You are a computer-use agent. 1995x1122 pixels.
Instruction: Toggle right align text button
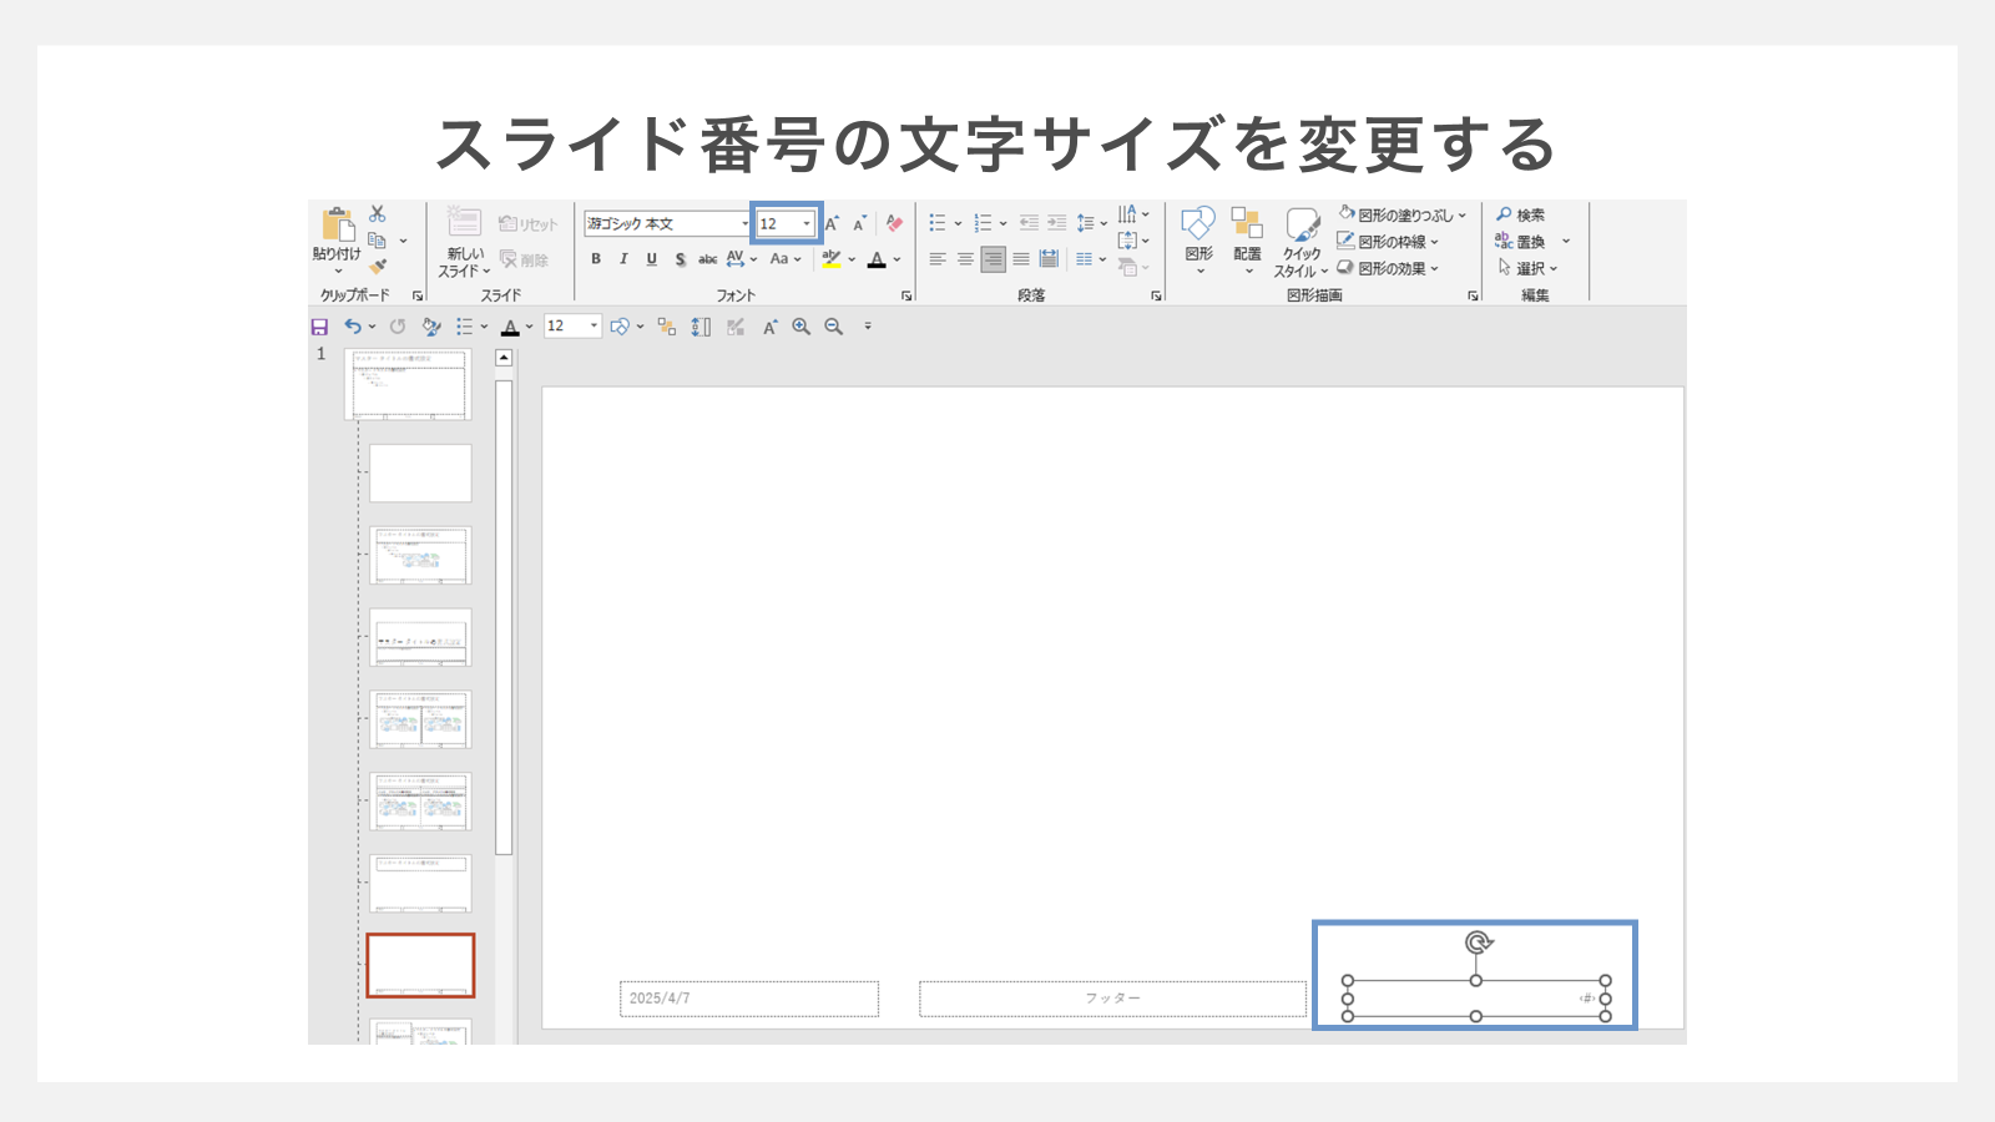click(x=993, y=259)
